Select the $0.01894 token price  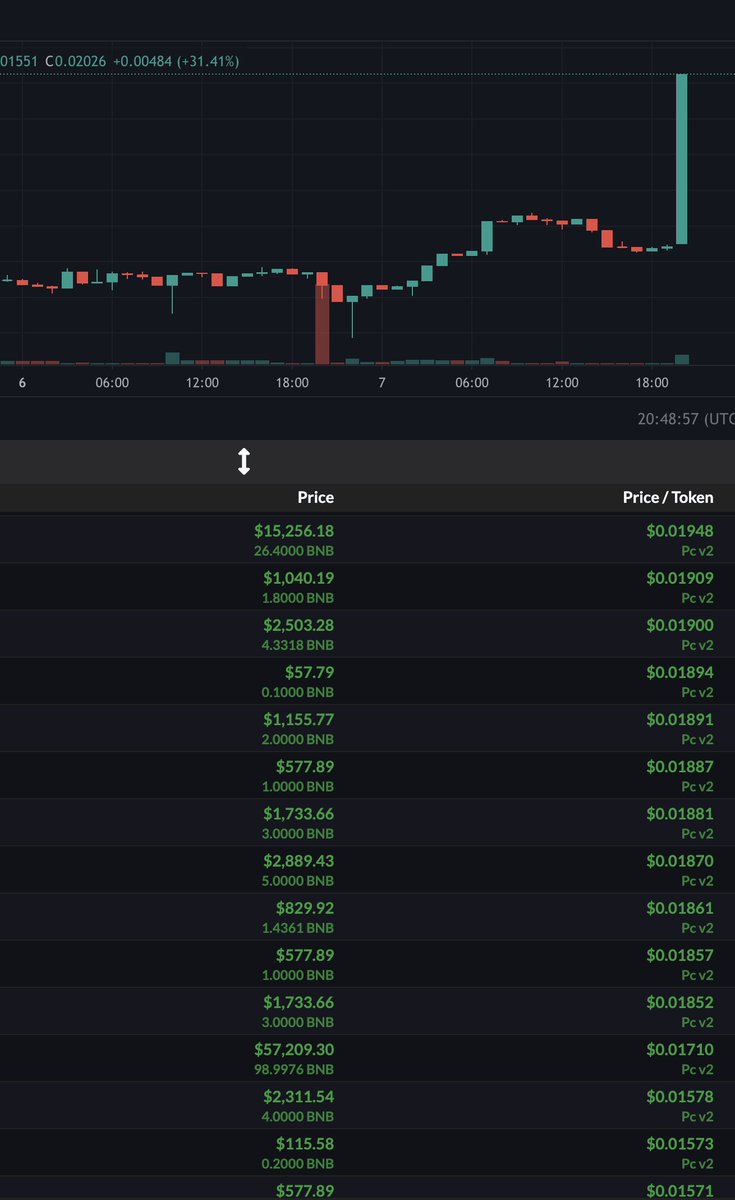[680, 672]
